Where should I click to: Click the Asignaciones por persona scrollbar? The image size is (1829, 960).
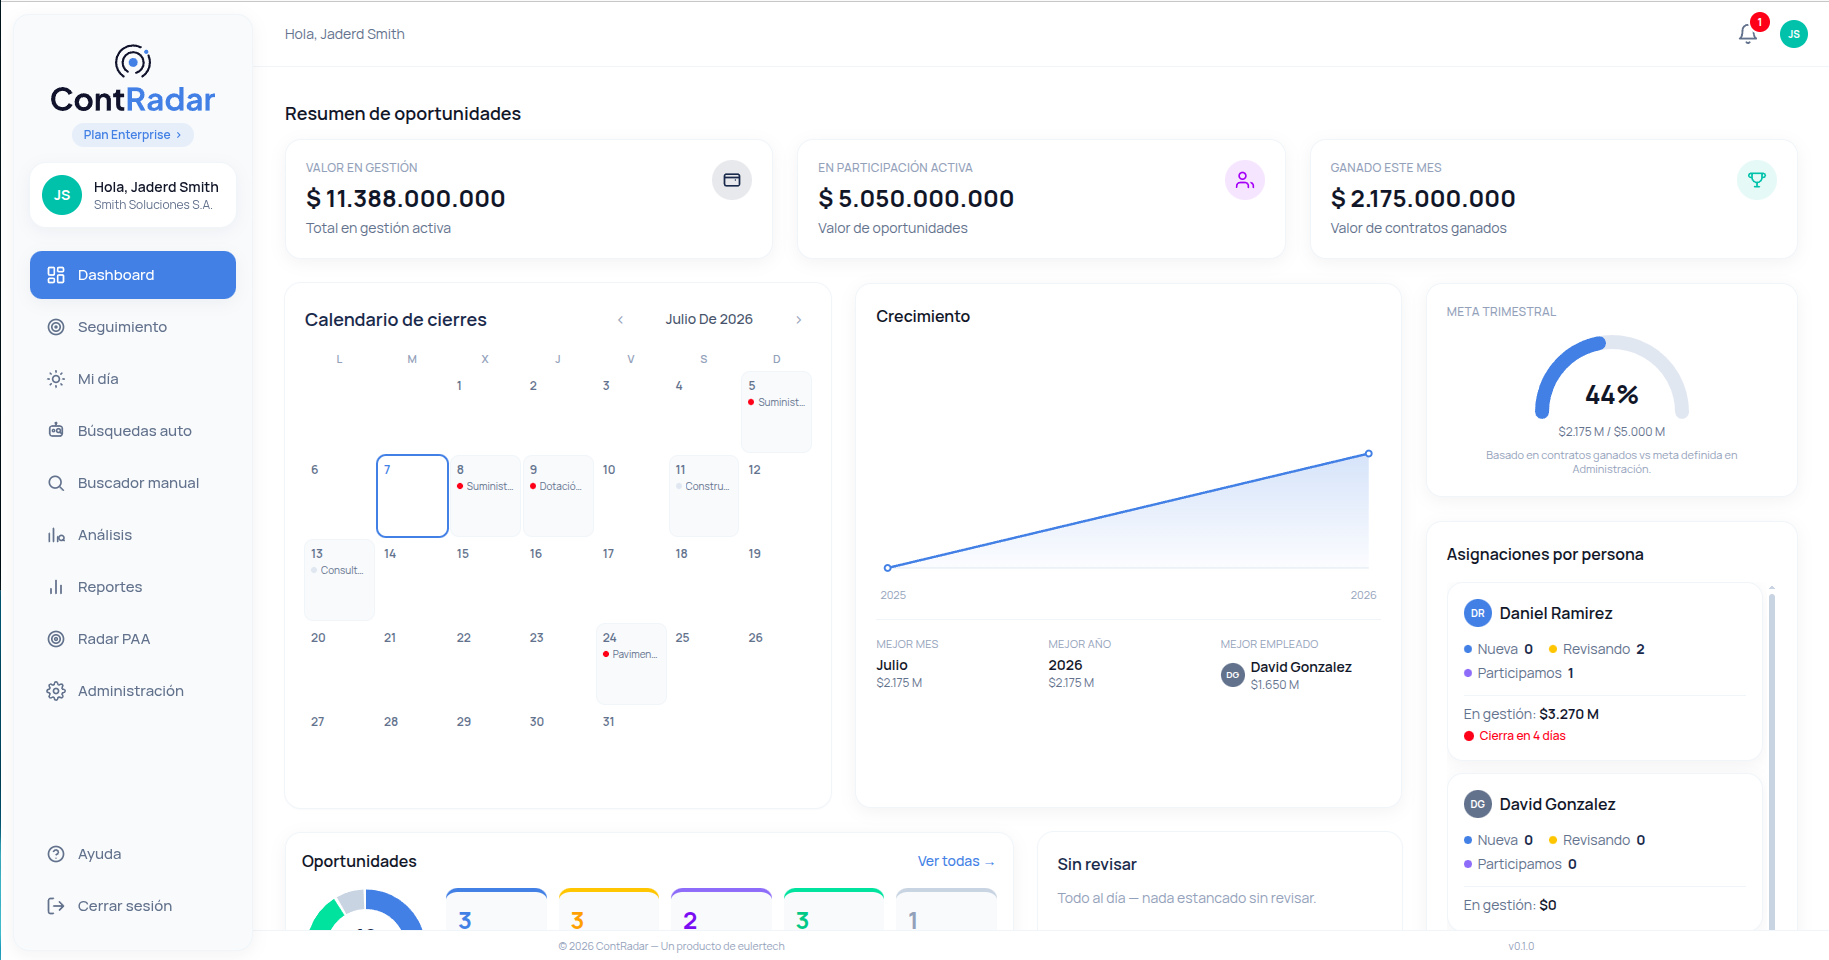(1772, 758)
